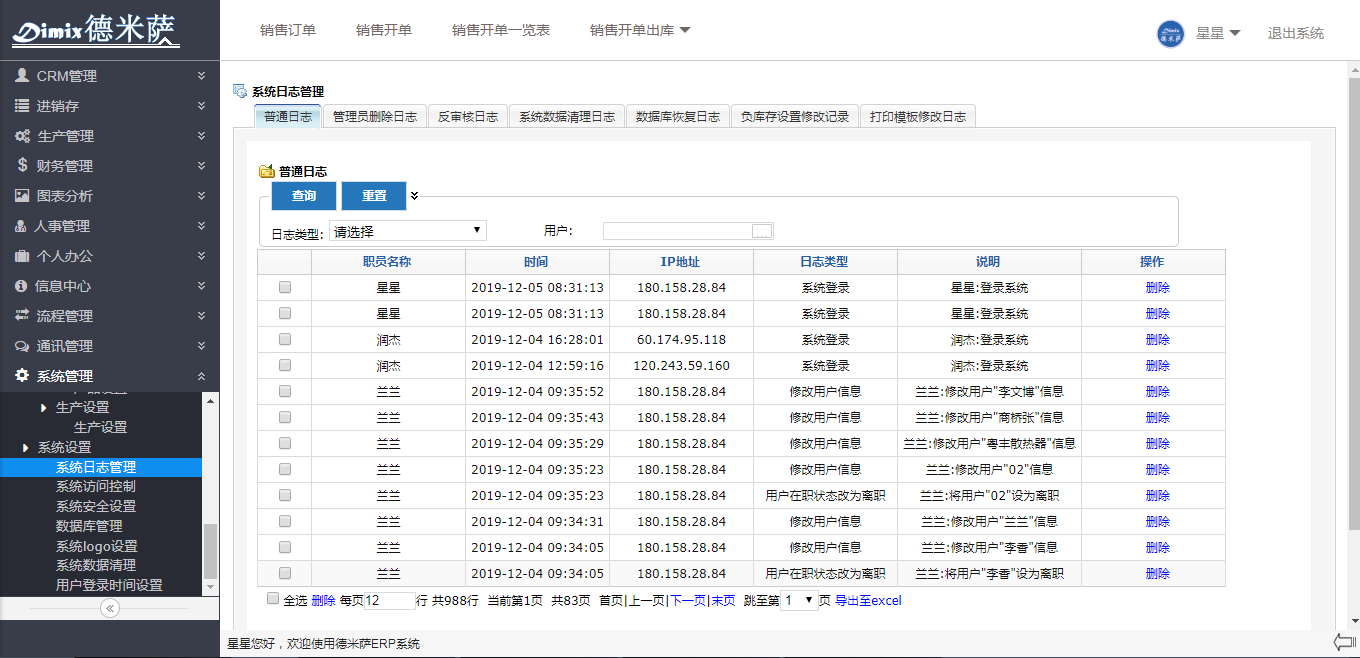Switch to the 负库存设置修改记录 tab

795,117
